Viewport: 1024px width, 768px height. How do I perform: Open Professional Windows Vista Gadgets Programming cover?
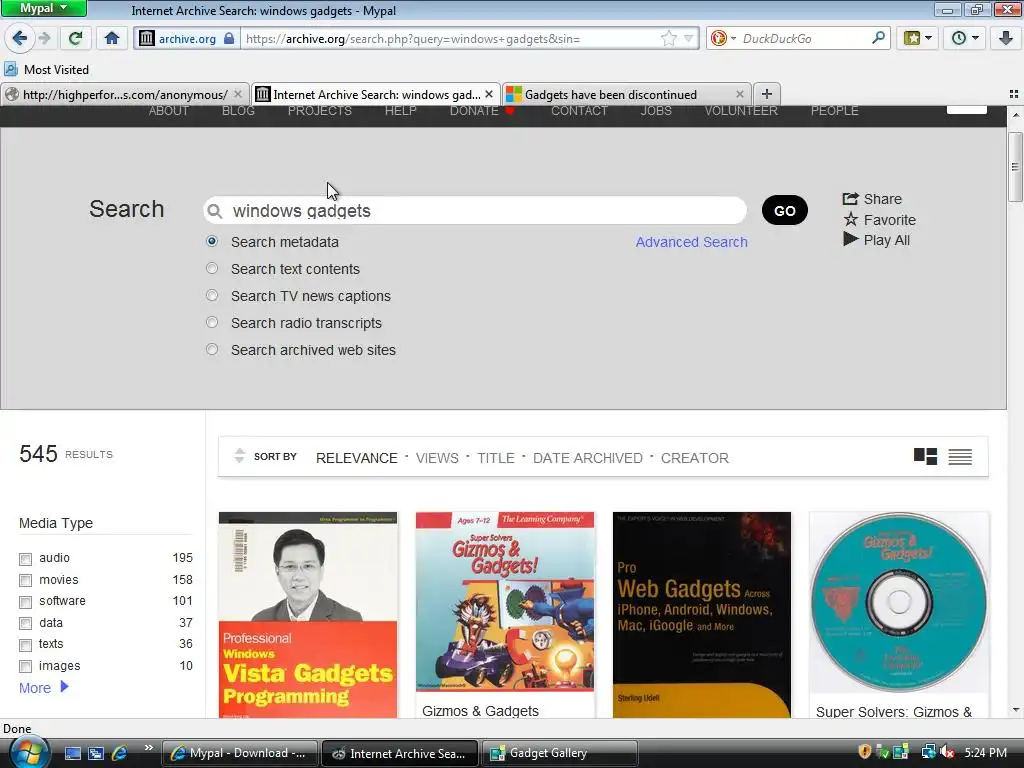coord(308,615)
